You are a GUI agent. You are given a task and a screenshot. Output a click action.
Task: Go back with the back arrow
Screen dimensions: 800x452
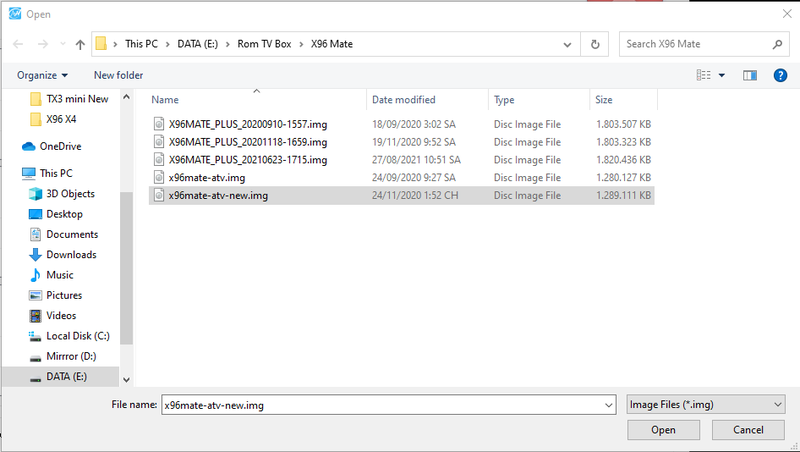18,44
